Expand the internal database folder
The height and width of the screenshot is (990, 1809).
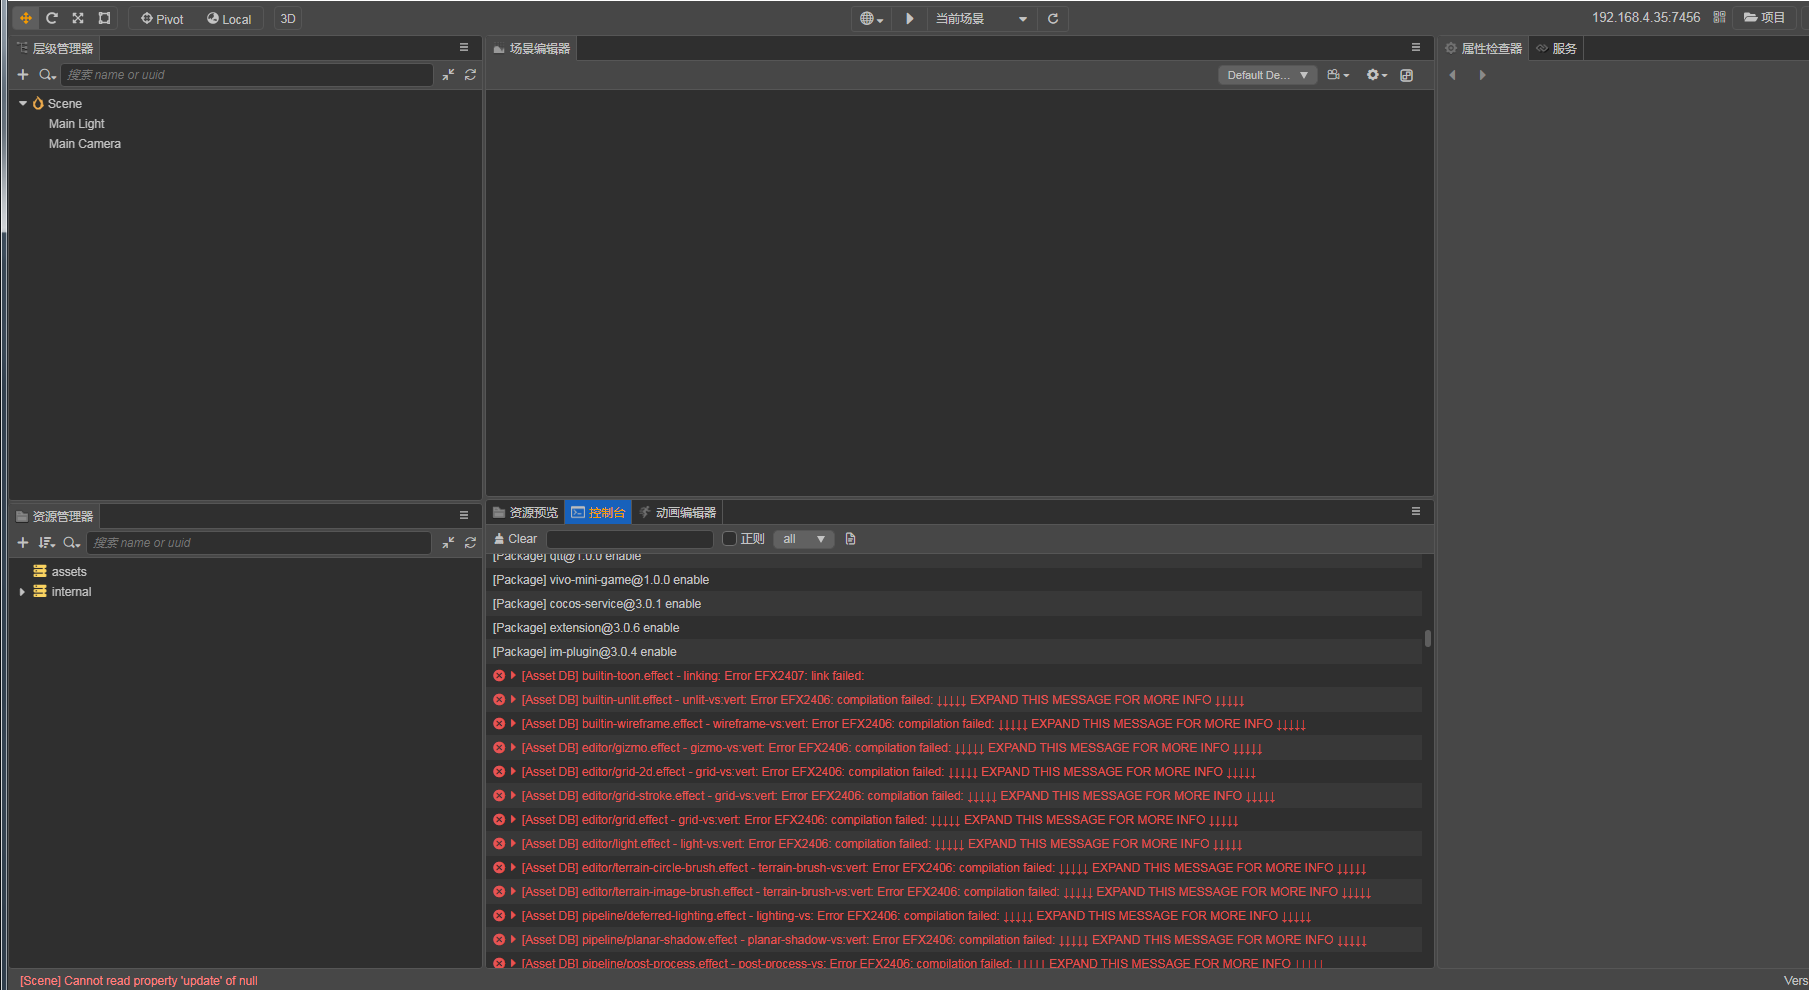pyautogui.click(x=22, y=592)
